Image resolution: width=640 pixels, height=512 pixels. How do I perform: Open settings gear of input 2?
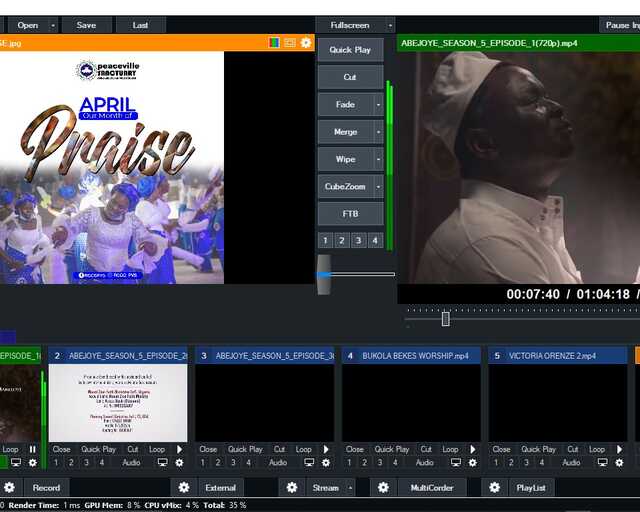click(x=179, y=463)
